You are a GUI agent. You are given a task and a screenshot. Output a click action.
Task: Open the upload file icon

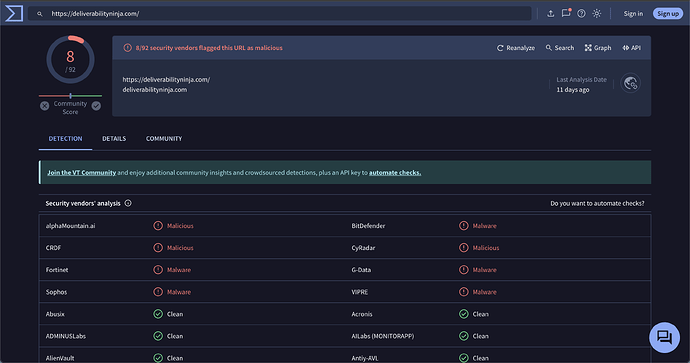tap(551, 14)
